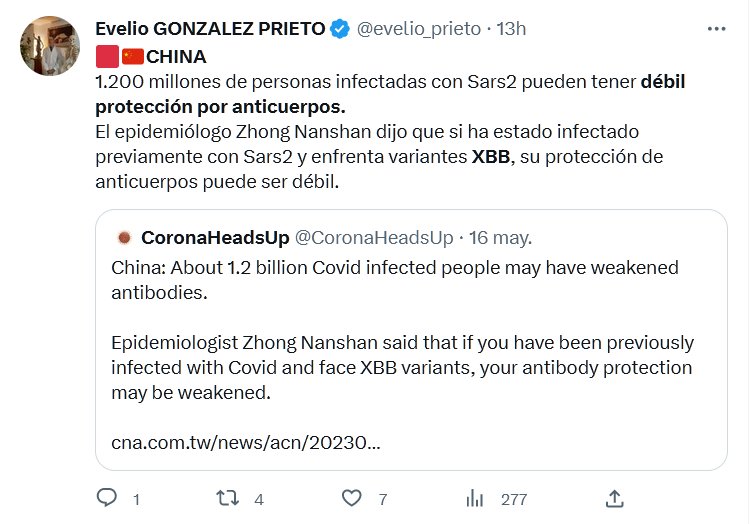Click the 13h timestamp of the tweet
The height and width of the screenshot is (524, 750).
click(511, 29)
